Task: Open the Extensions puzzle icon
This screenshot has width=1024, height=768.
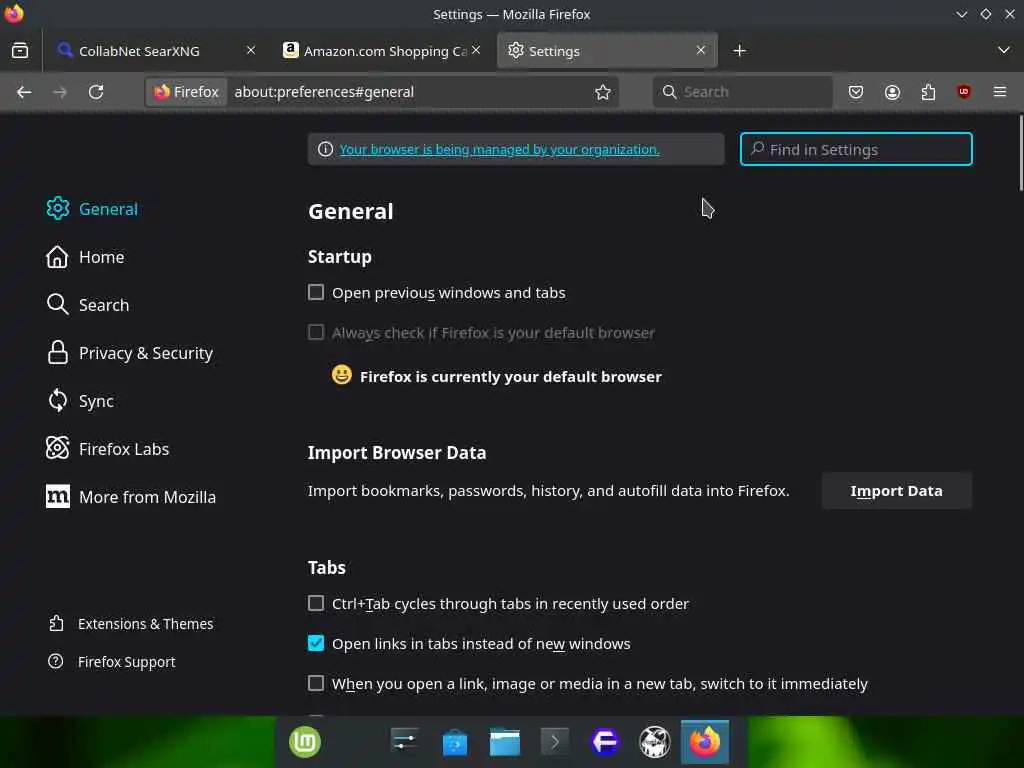Action: 928,92
